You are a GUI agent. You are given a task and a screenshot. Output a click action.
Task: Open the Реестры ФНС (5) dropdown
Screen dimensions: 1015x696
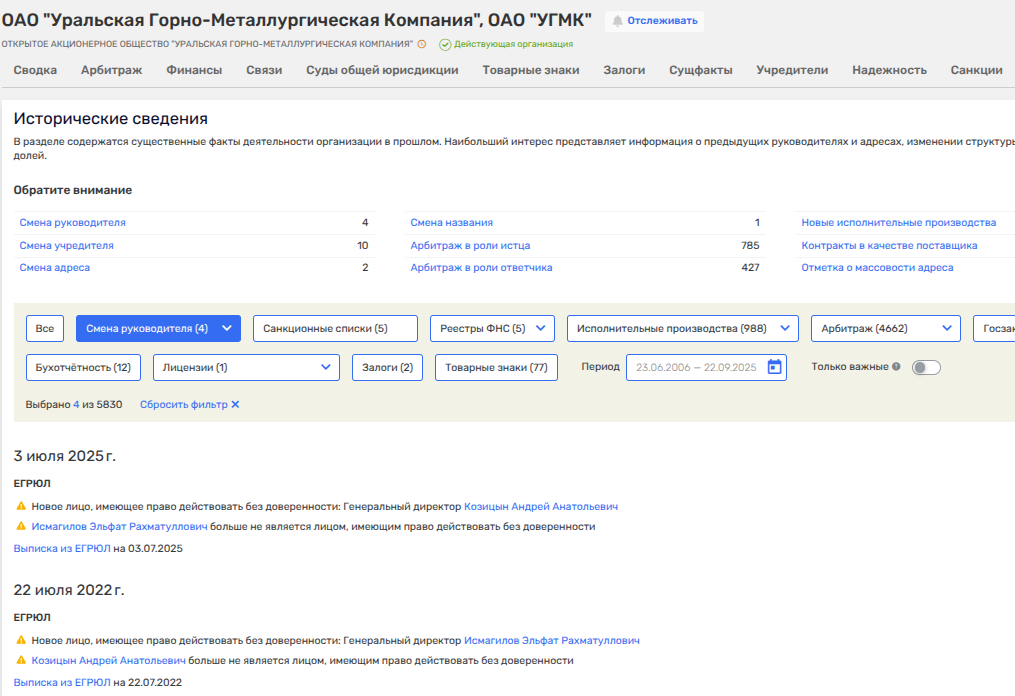[492, 328]
